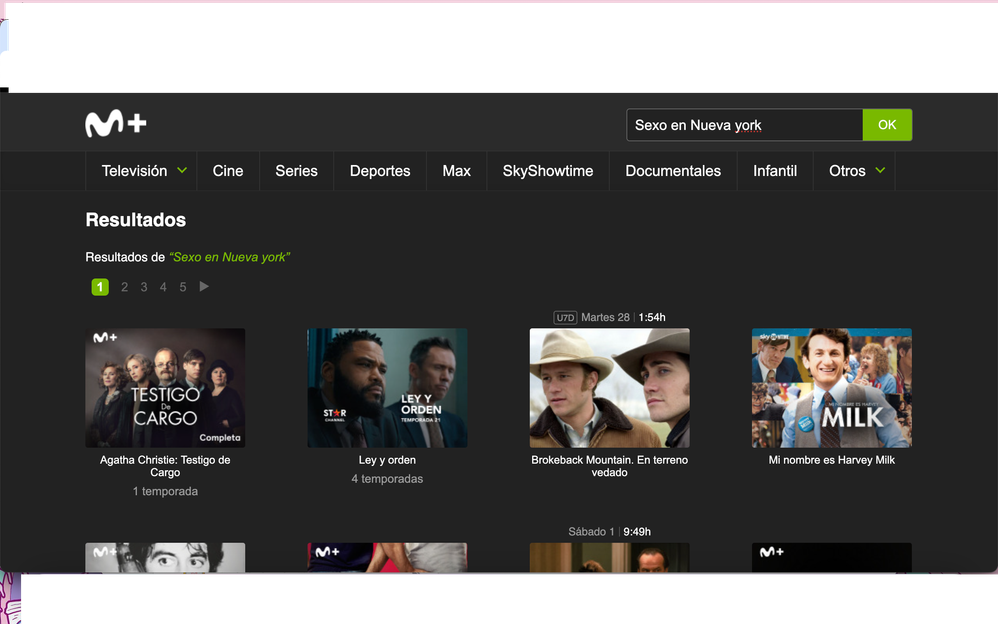Open the Ley y orden poster

coord(387,388)
